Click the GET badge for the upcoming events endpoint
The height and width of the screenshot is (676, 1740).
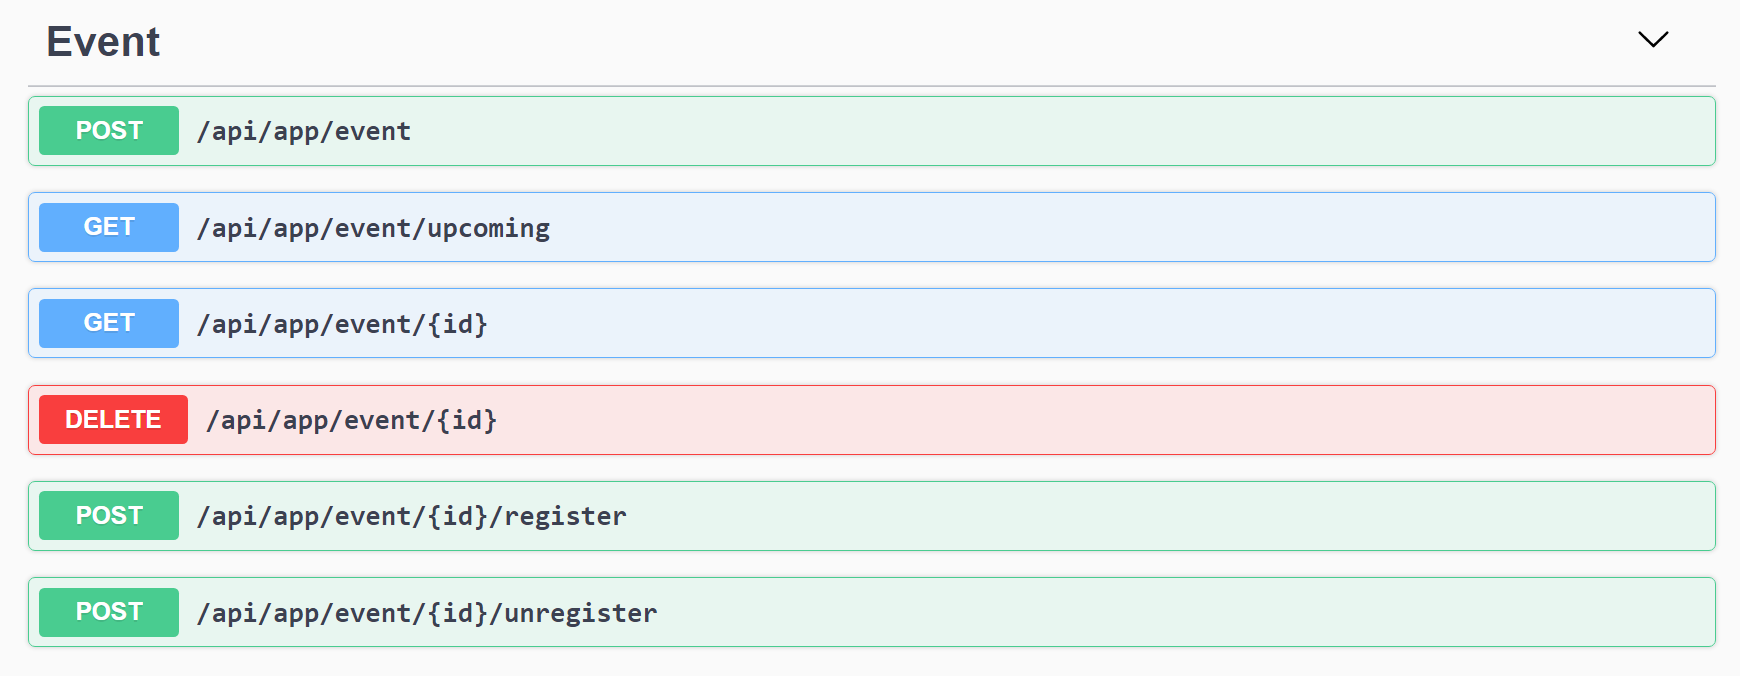[x=109, y=227]
